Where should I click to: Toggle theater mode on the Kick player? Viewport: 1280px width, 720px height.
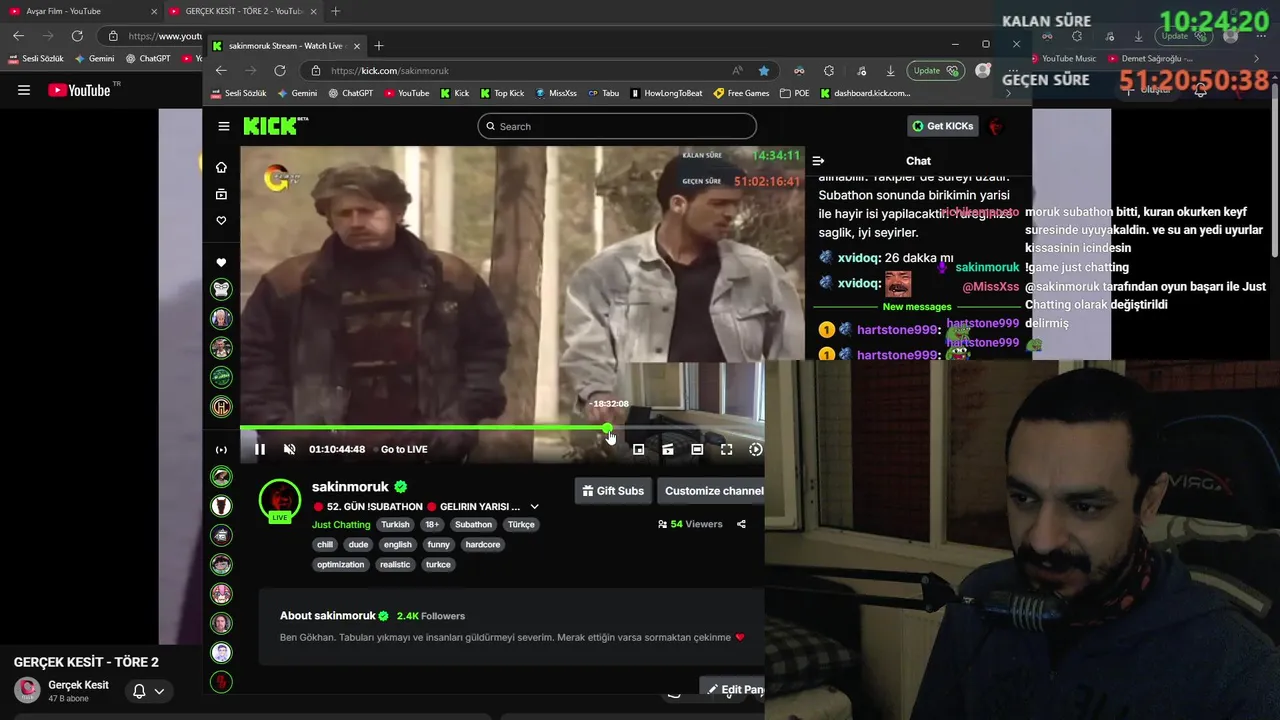(697, 449)
